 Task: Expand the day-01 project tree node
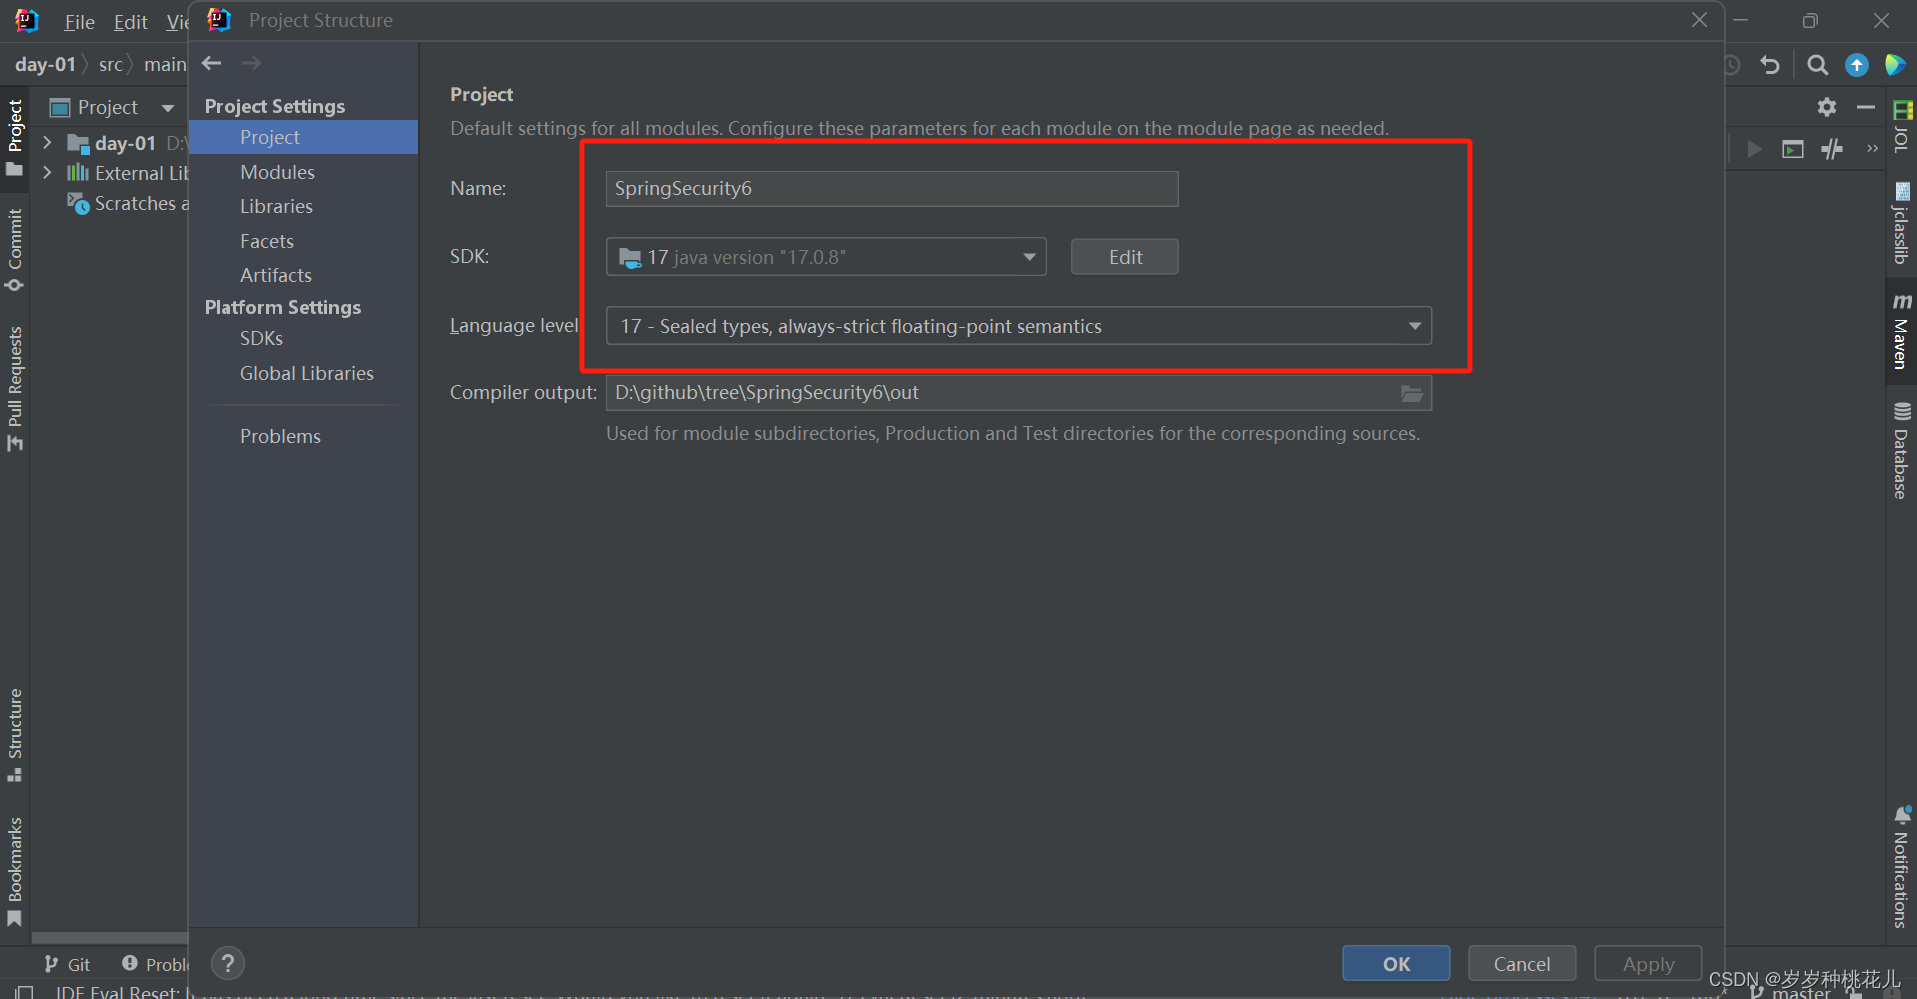coord(46,142)
